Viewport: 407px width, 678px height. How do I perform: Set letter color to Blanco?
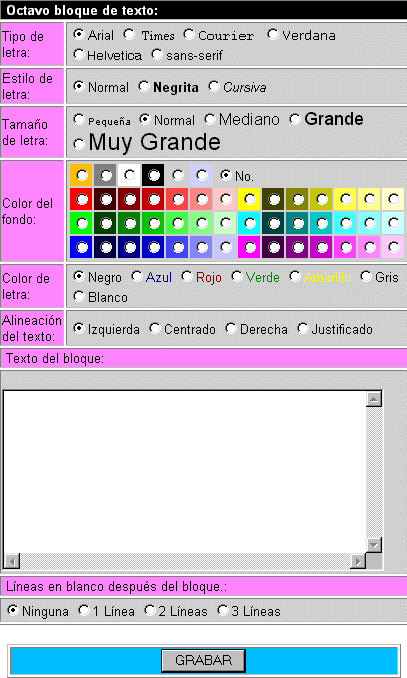tap(79, 296)
